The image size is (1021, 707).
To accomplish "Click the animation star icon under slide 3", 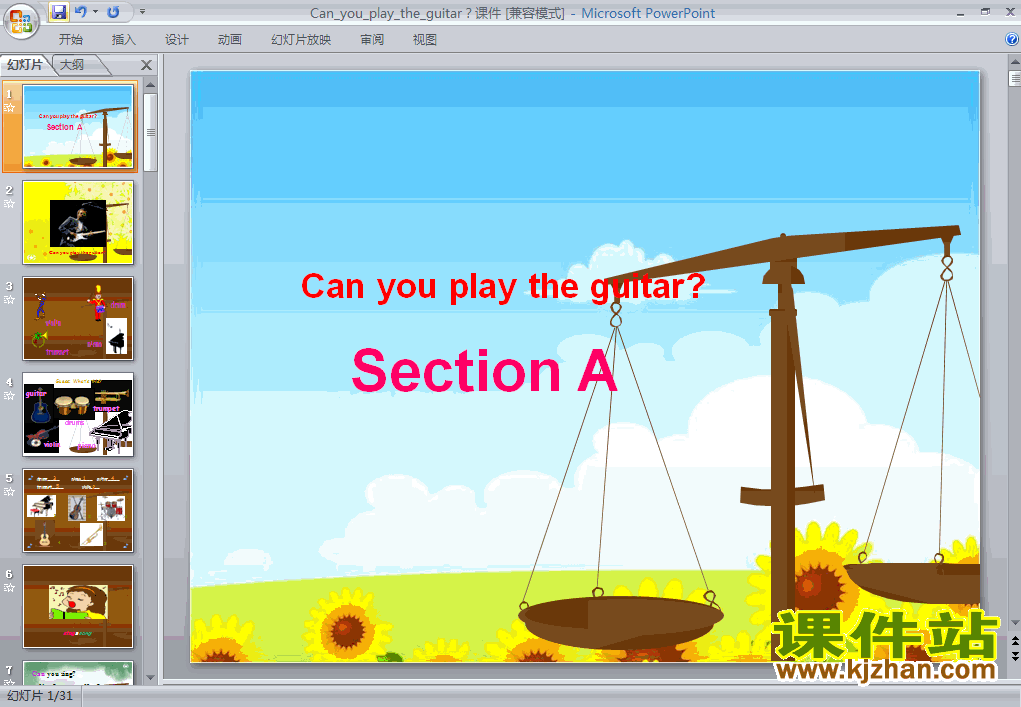I will point(9,300).
